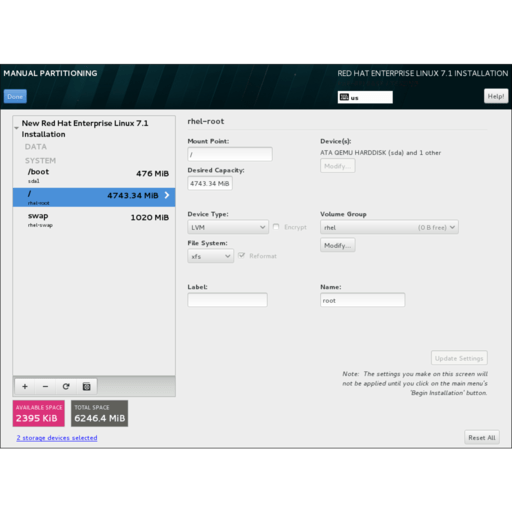Click the Label input field
512x512 pixels.
click(x=227, y=300)
